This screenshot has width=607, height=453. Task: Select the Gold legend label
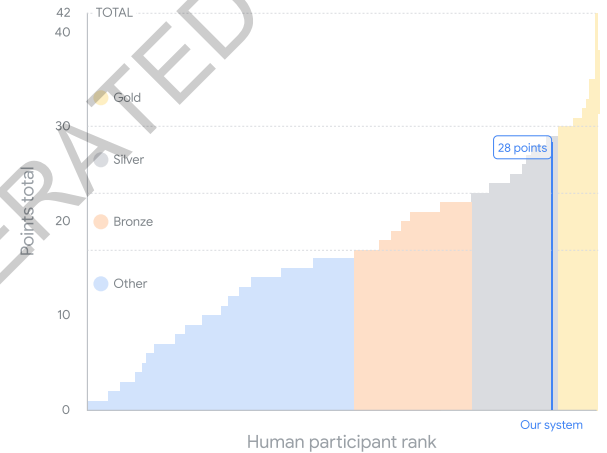pos(127,97)
